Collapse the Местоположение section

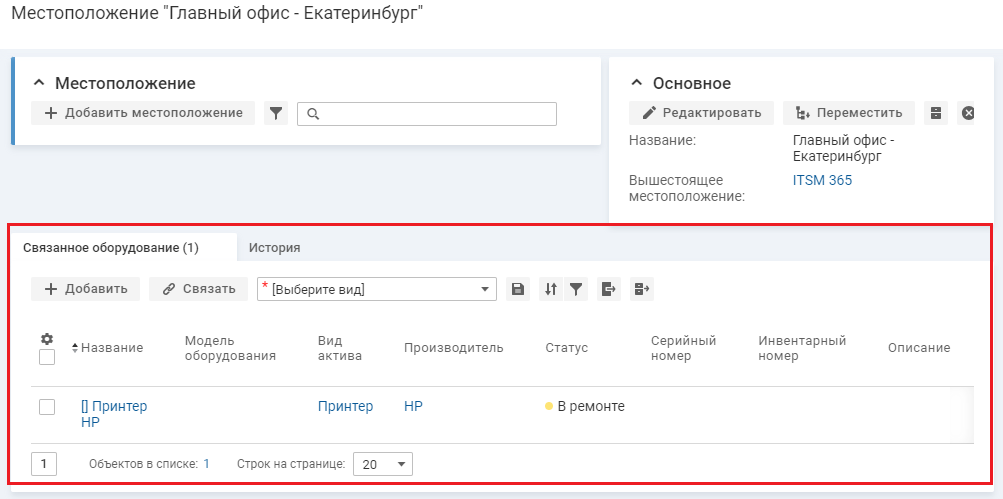[40, 83]
